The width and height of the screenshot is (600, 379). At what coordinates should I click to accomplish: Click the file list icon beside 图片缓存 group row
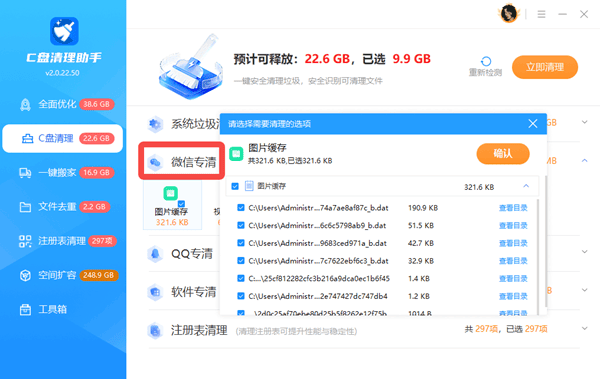[x=249, y=186]
